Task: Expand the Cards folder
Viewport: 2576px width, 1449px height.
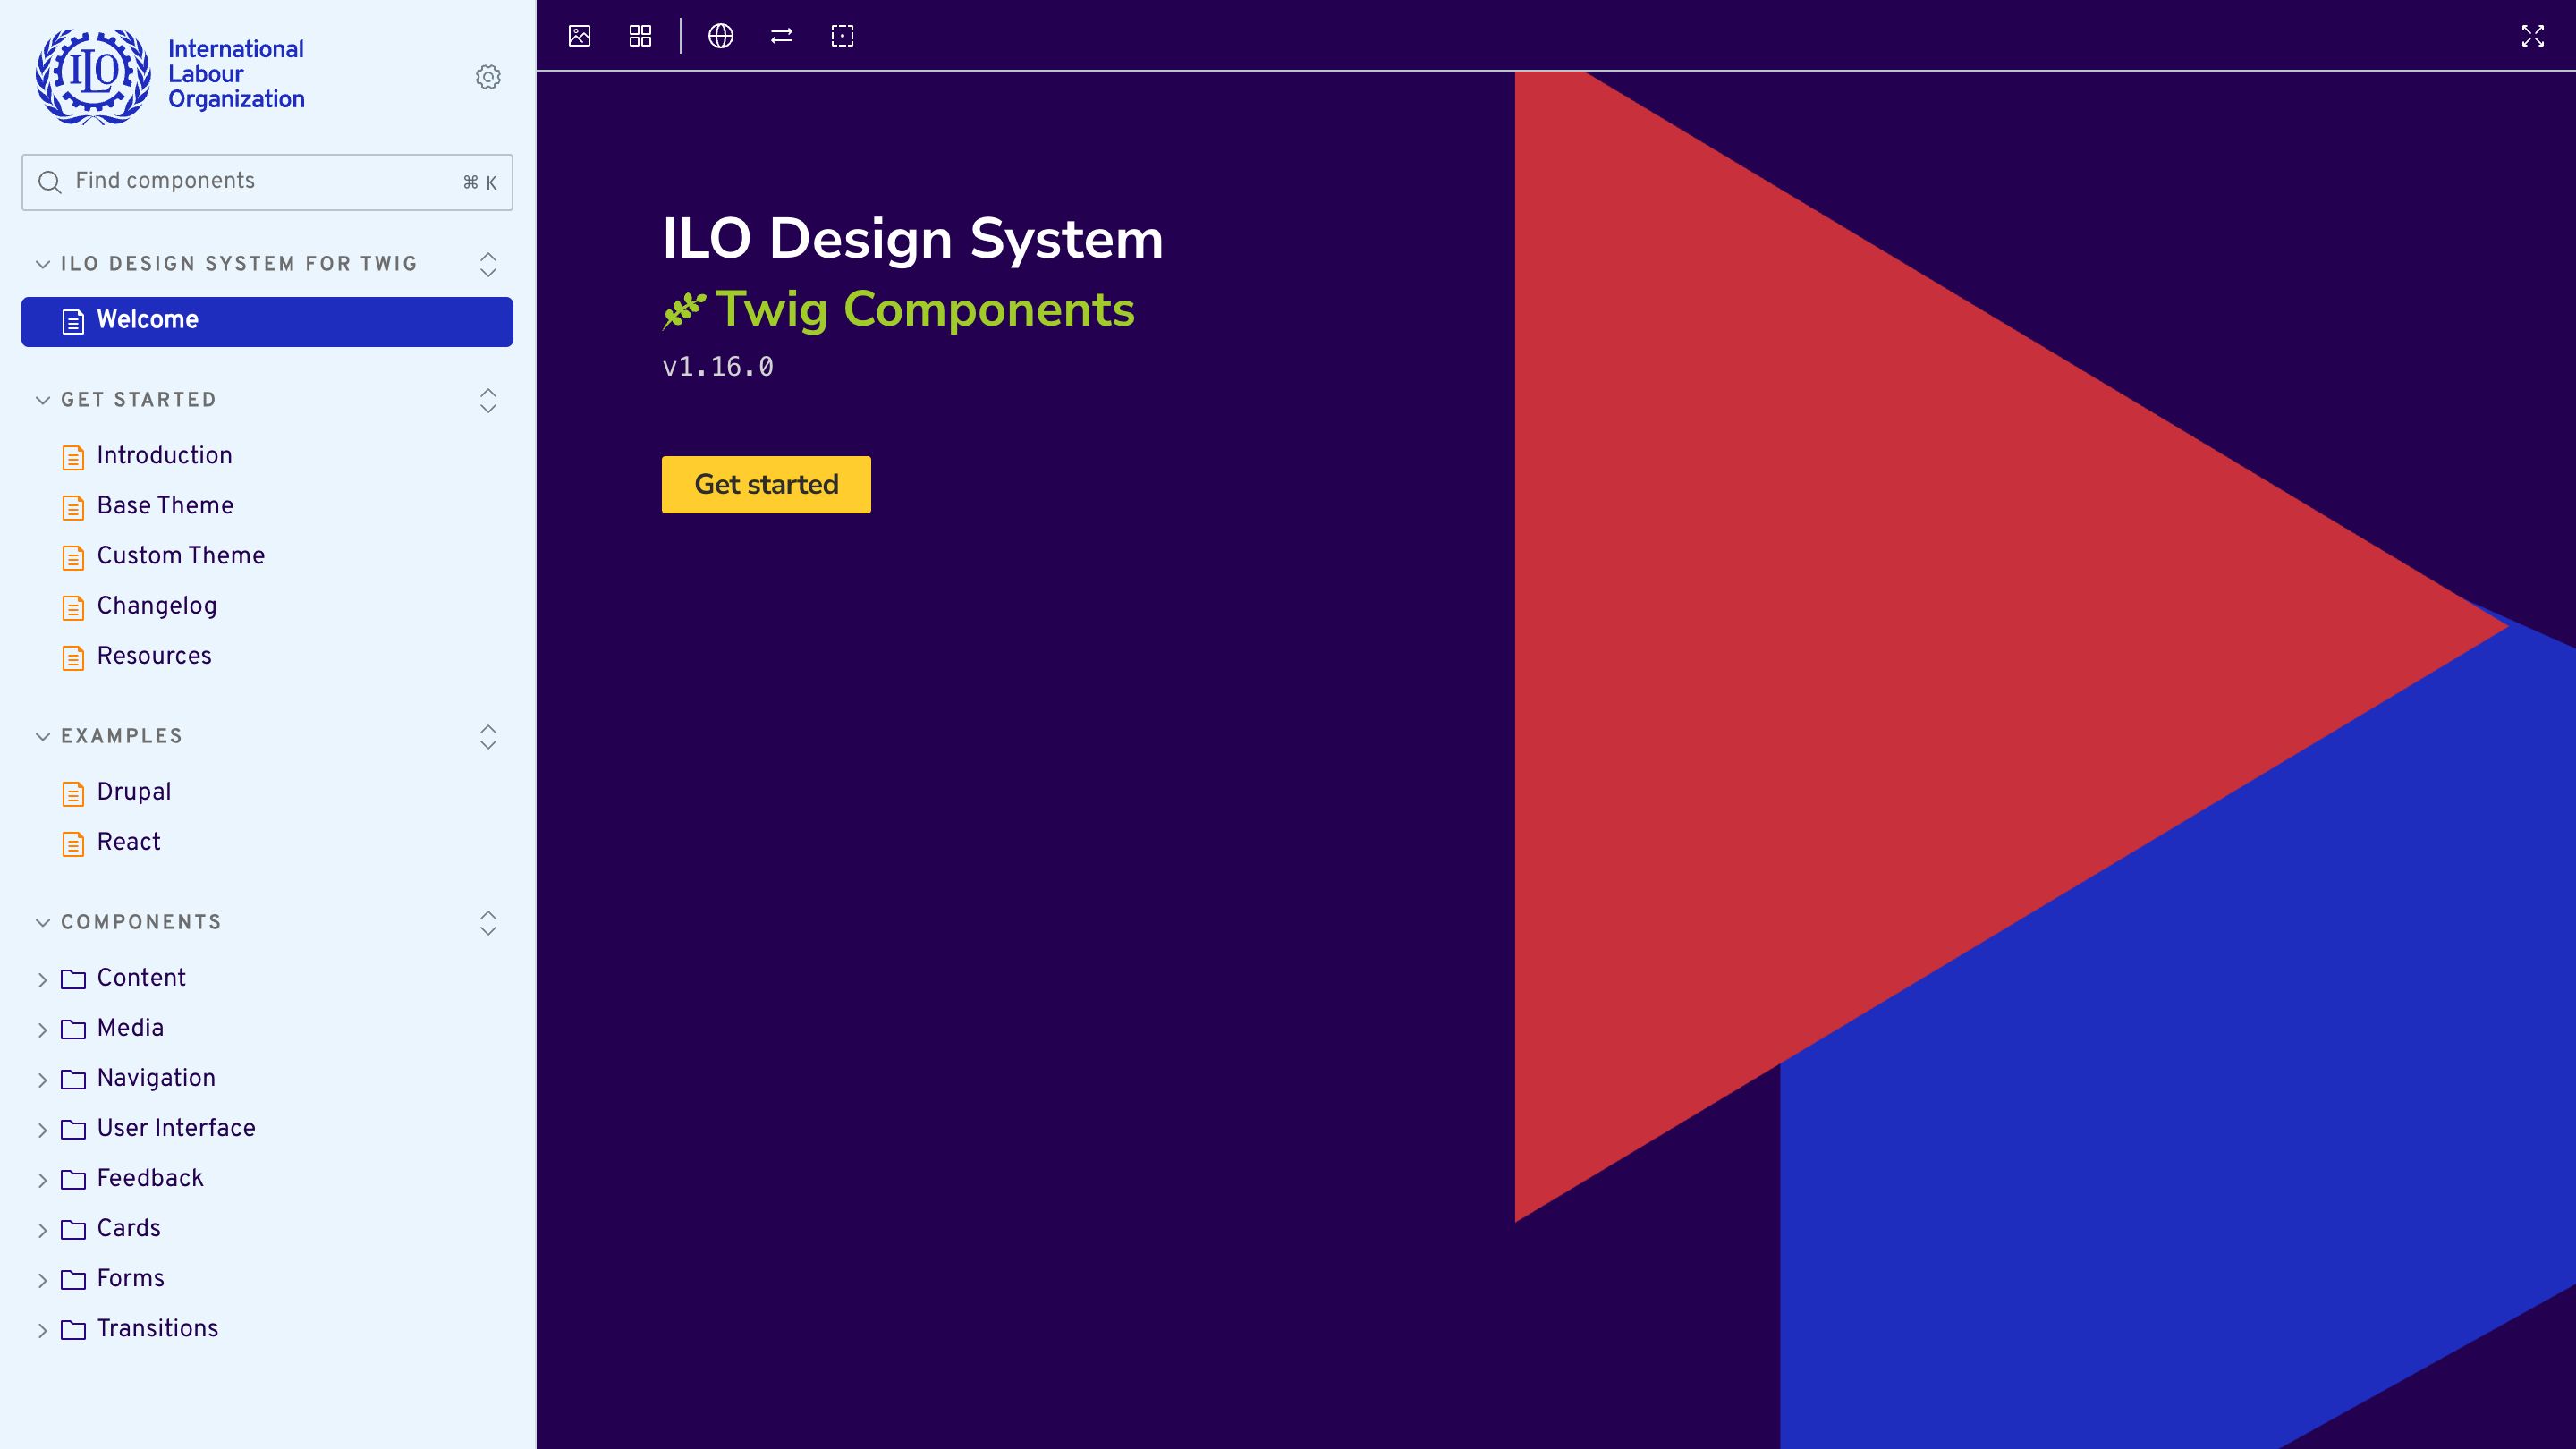Action: point(267,1228)
